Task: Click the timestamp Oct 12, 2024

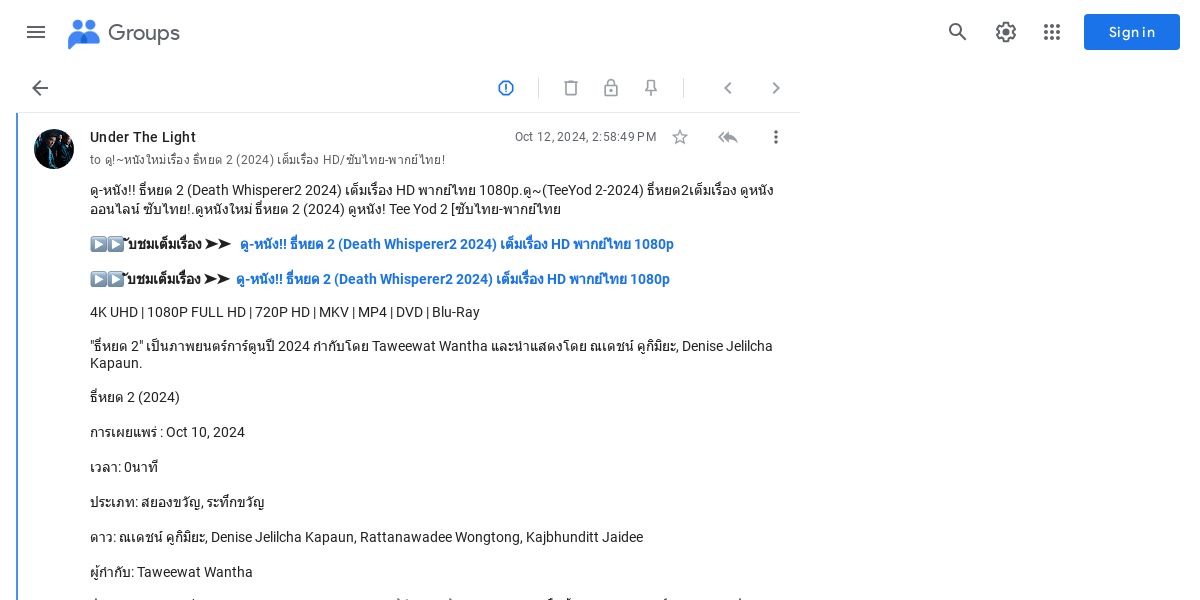Action: point(586,137)
